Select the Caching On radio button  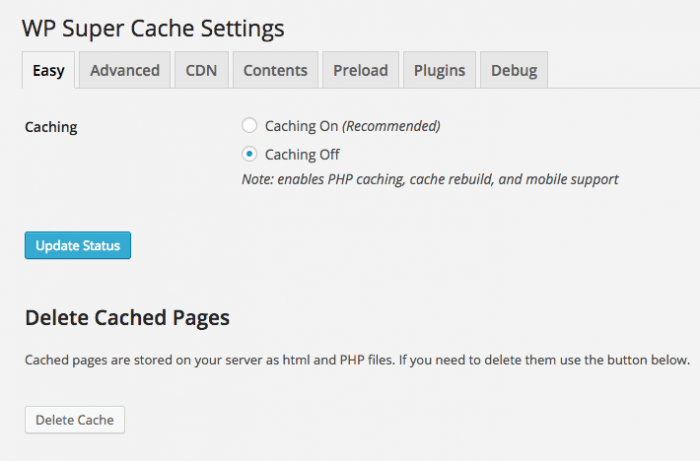249,125
